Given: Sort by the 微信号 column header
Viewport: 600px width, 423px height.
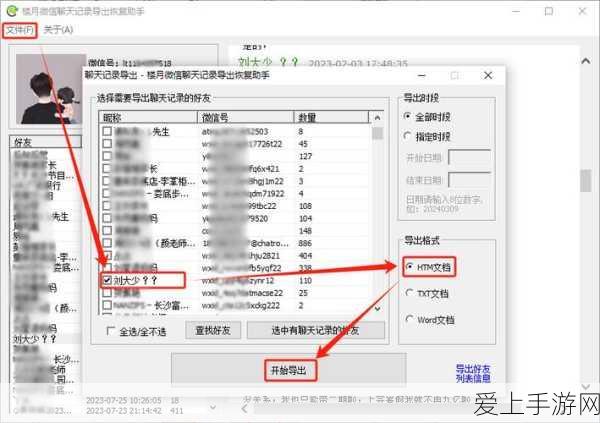Looking at the screenshot, I should pos(245,117).
